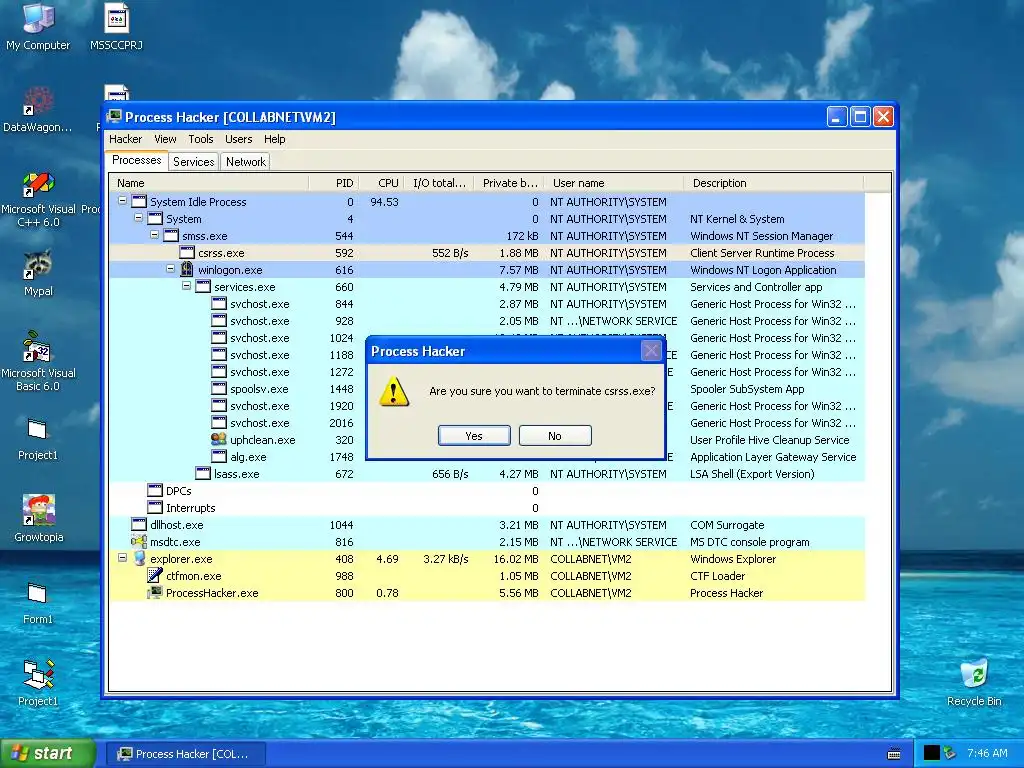
Task: Click the 16.02 MB private bytes value
Action: click(516, 558)
